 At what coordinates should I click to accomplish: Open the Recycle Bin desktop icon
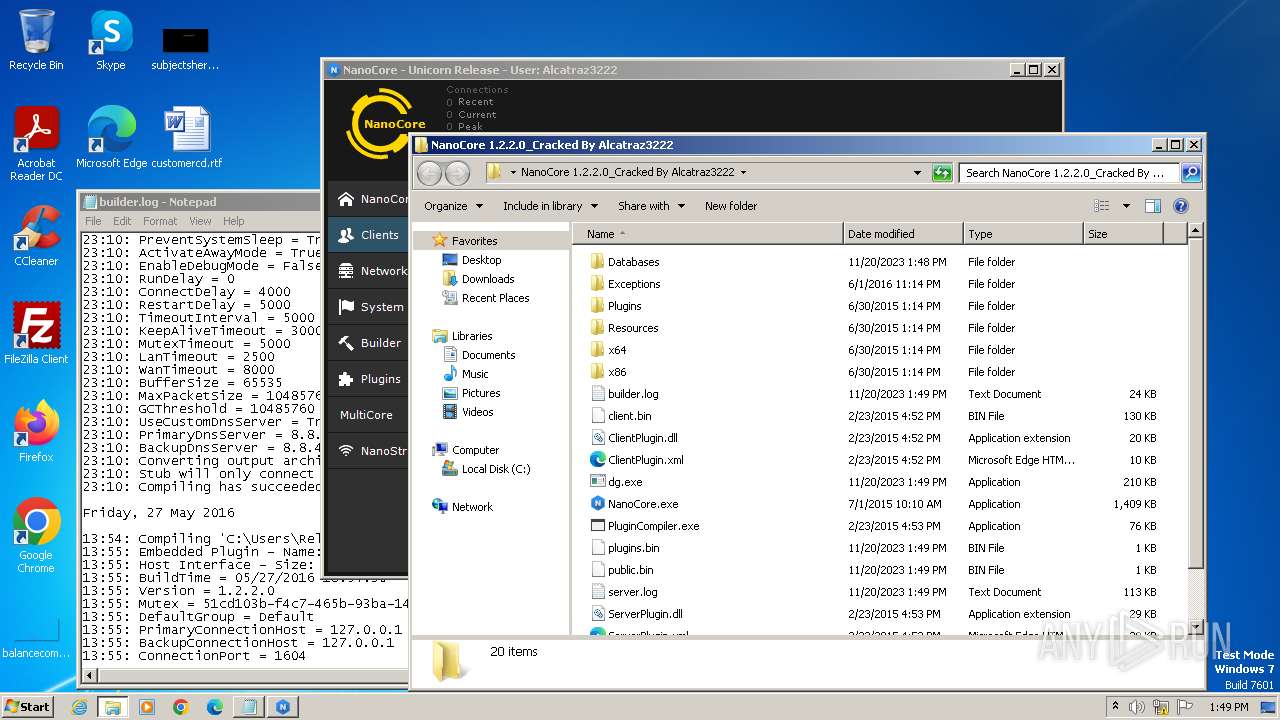click(36, 40)
